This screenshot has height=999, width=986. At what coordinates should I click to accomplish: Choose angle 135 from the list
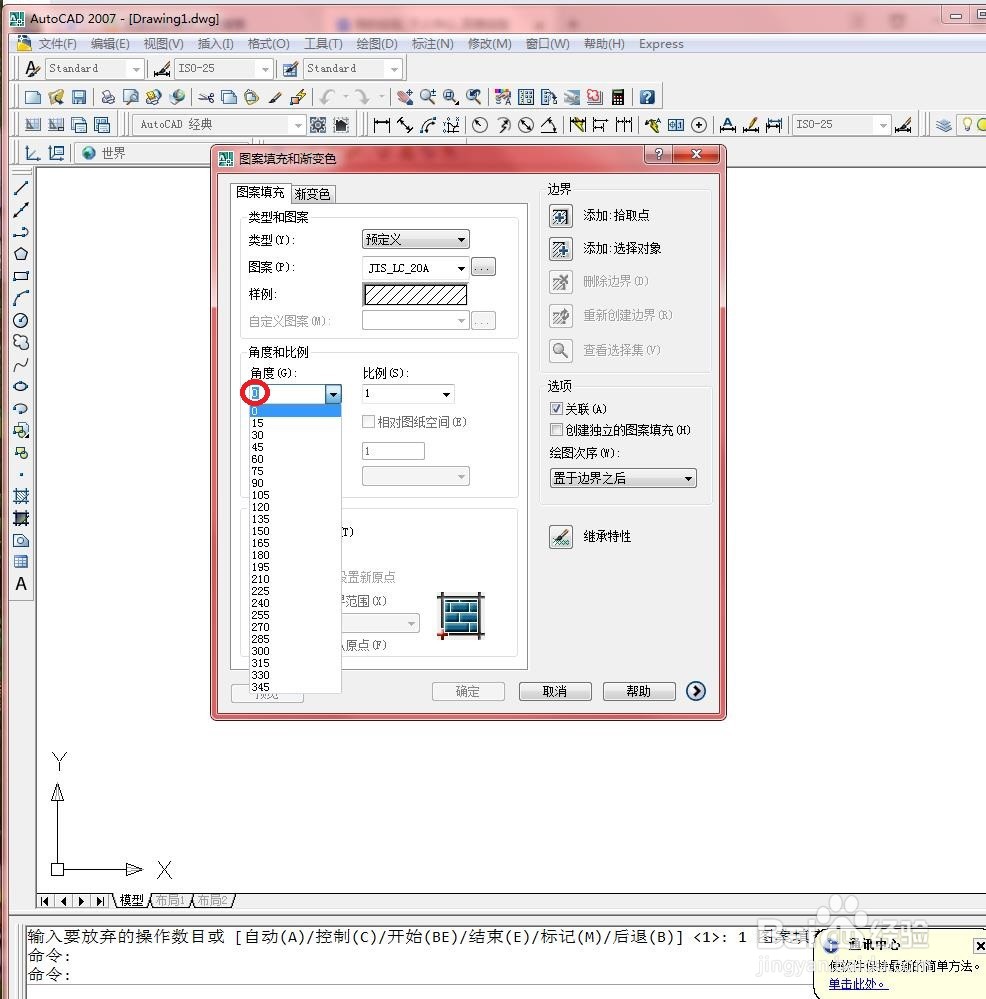tap(295, 519)
